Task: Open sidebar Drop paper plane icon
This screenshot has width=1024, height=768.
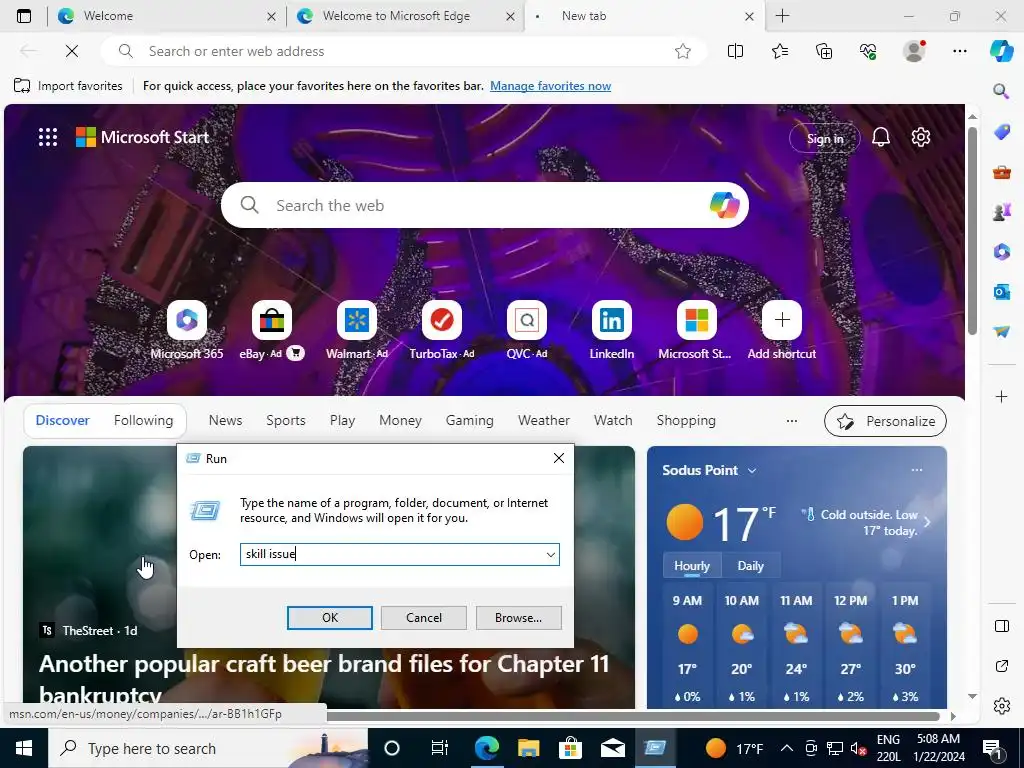Action: (1001, 332)
